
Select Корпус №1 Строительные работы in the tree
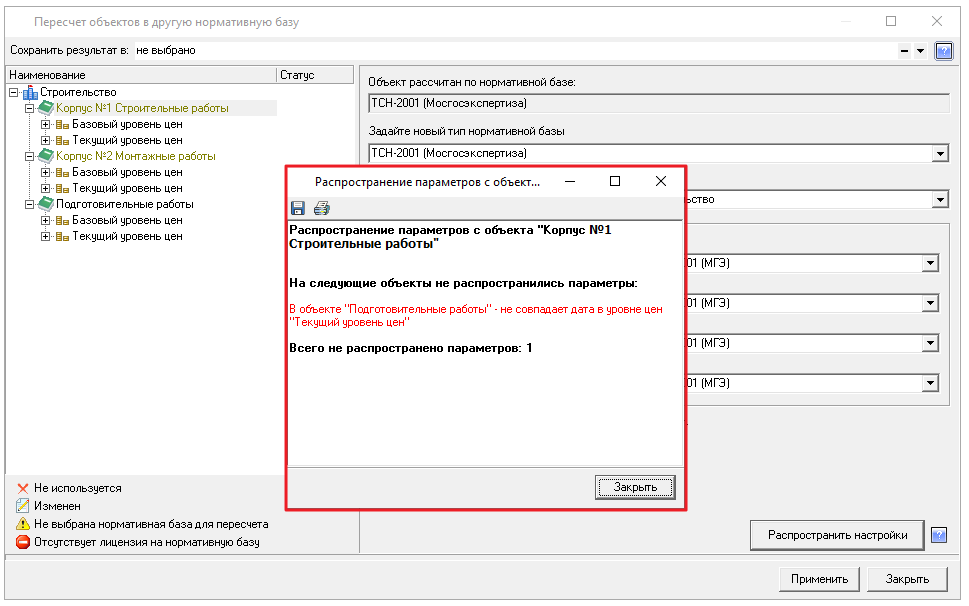(x=142, y=108)
